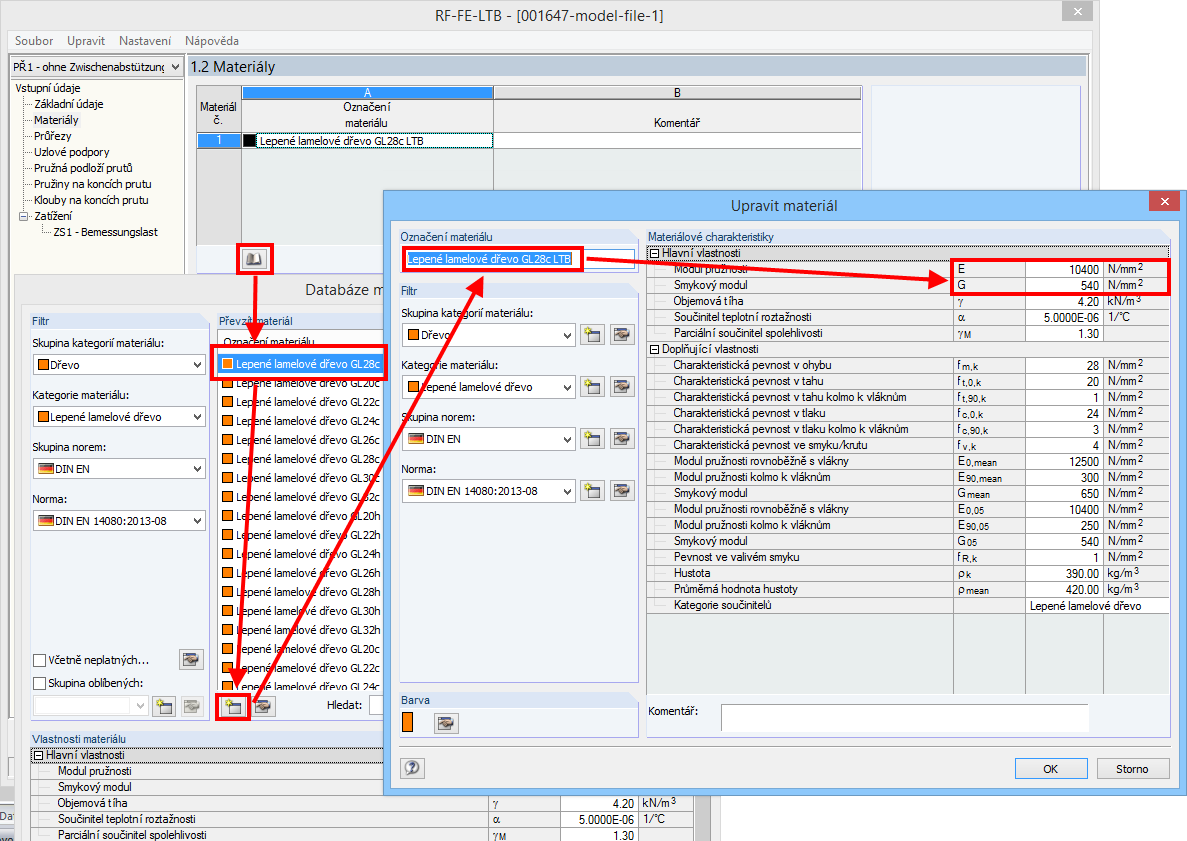
Task: Click the Komentář field in Upravit materiál
Action: pos(905,718)
